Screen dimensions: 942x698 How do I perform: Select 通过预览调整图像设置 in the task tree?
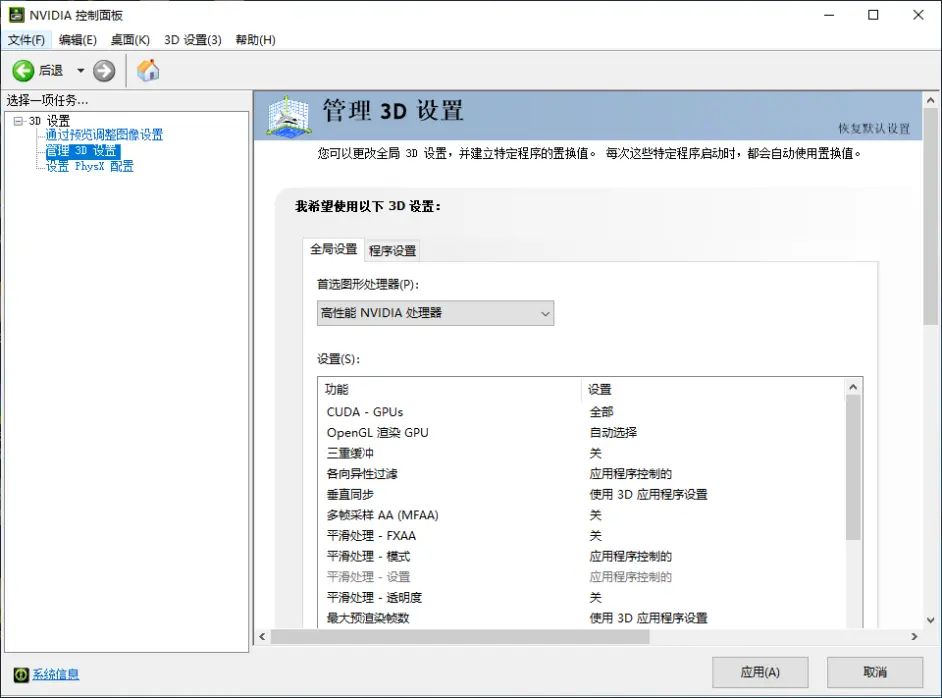(x=105, y=135)
